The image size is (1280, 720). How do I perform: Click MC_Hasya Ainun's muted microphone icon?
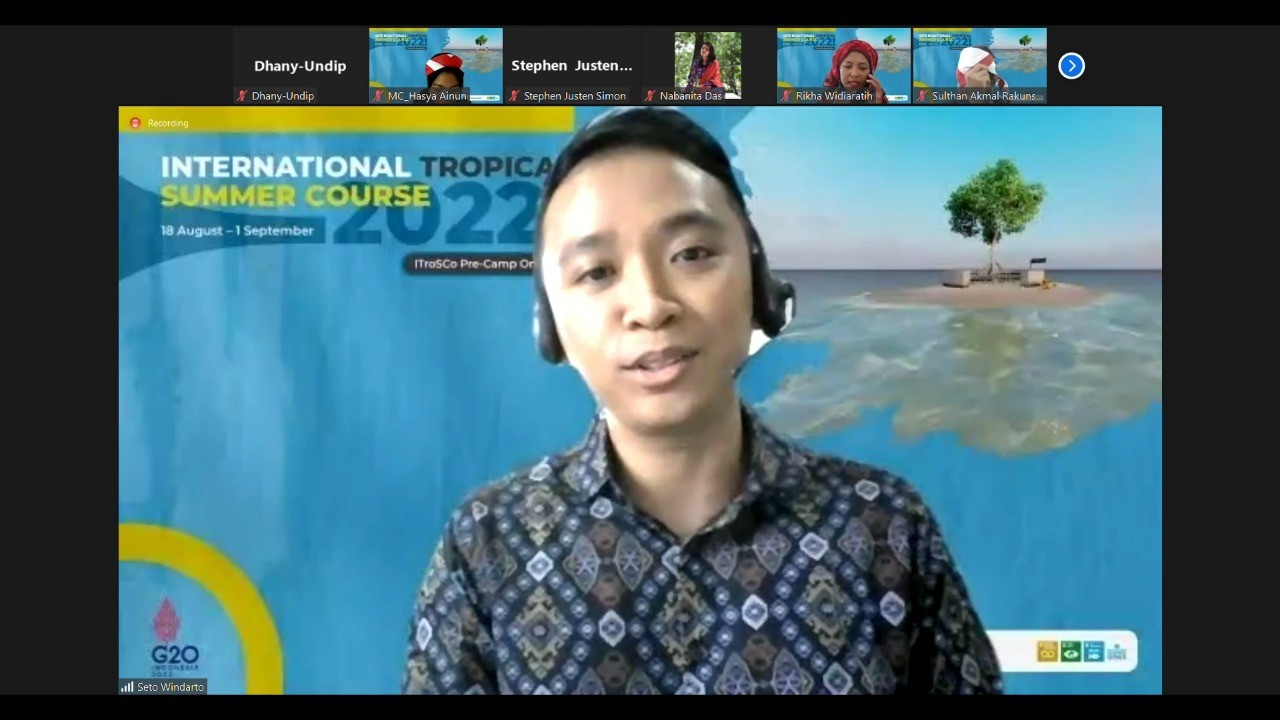click(378, 96)
